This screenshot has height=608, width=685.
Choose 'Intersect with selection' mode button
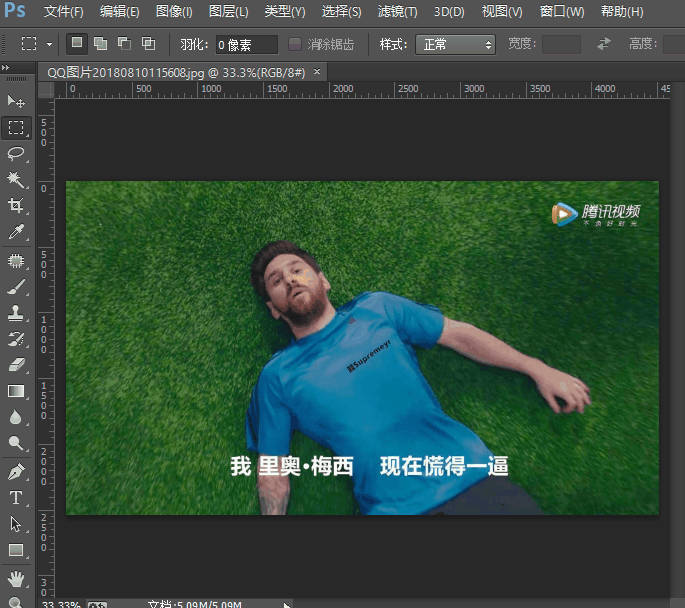pos(148,44)
